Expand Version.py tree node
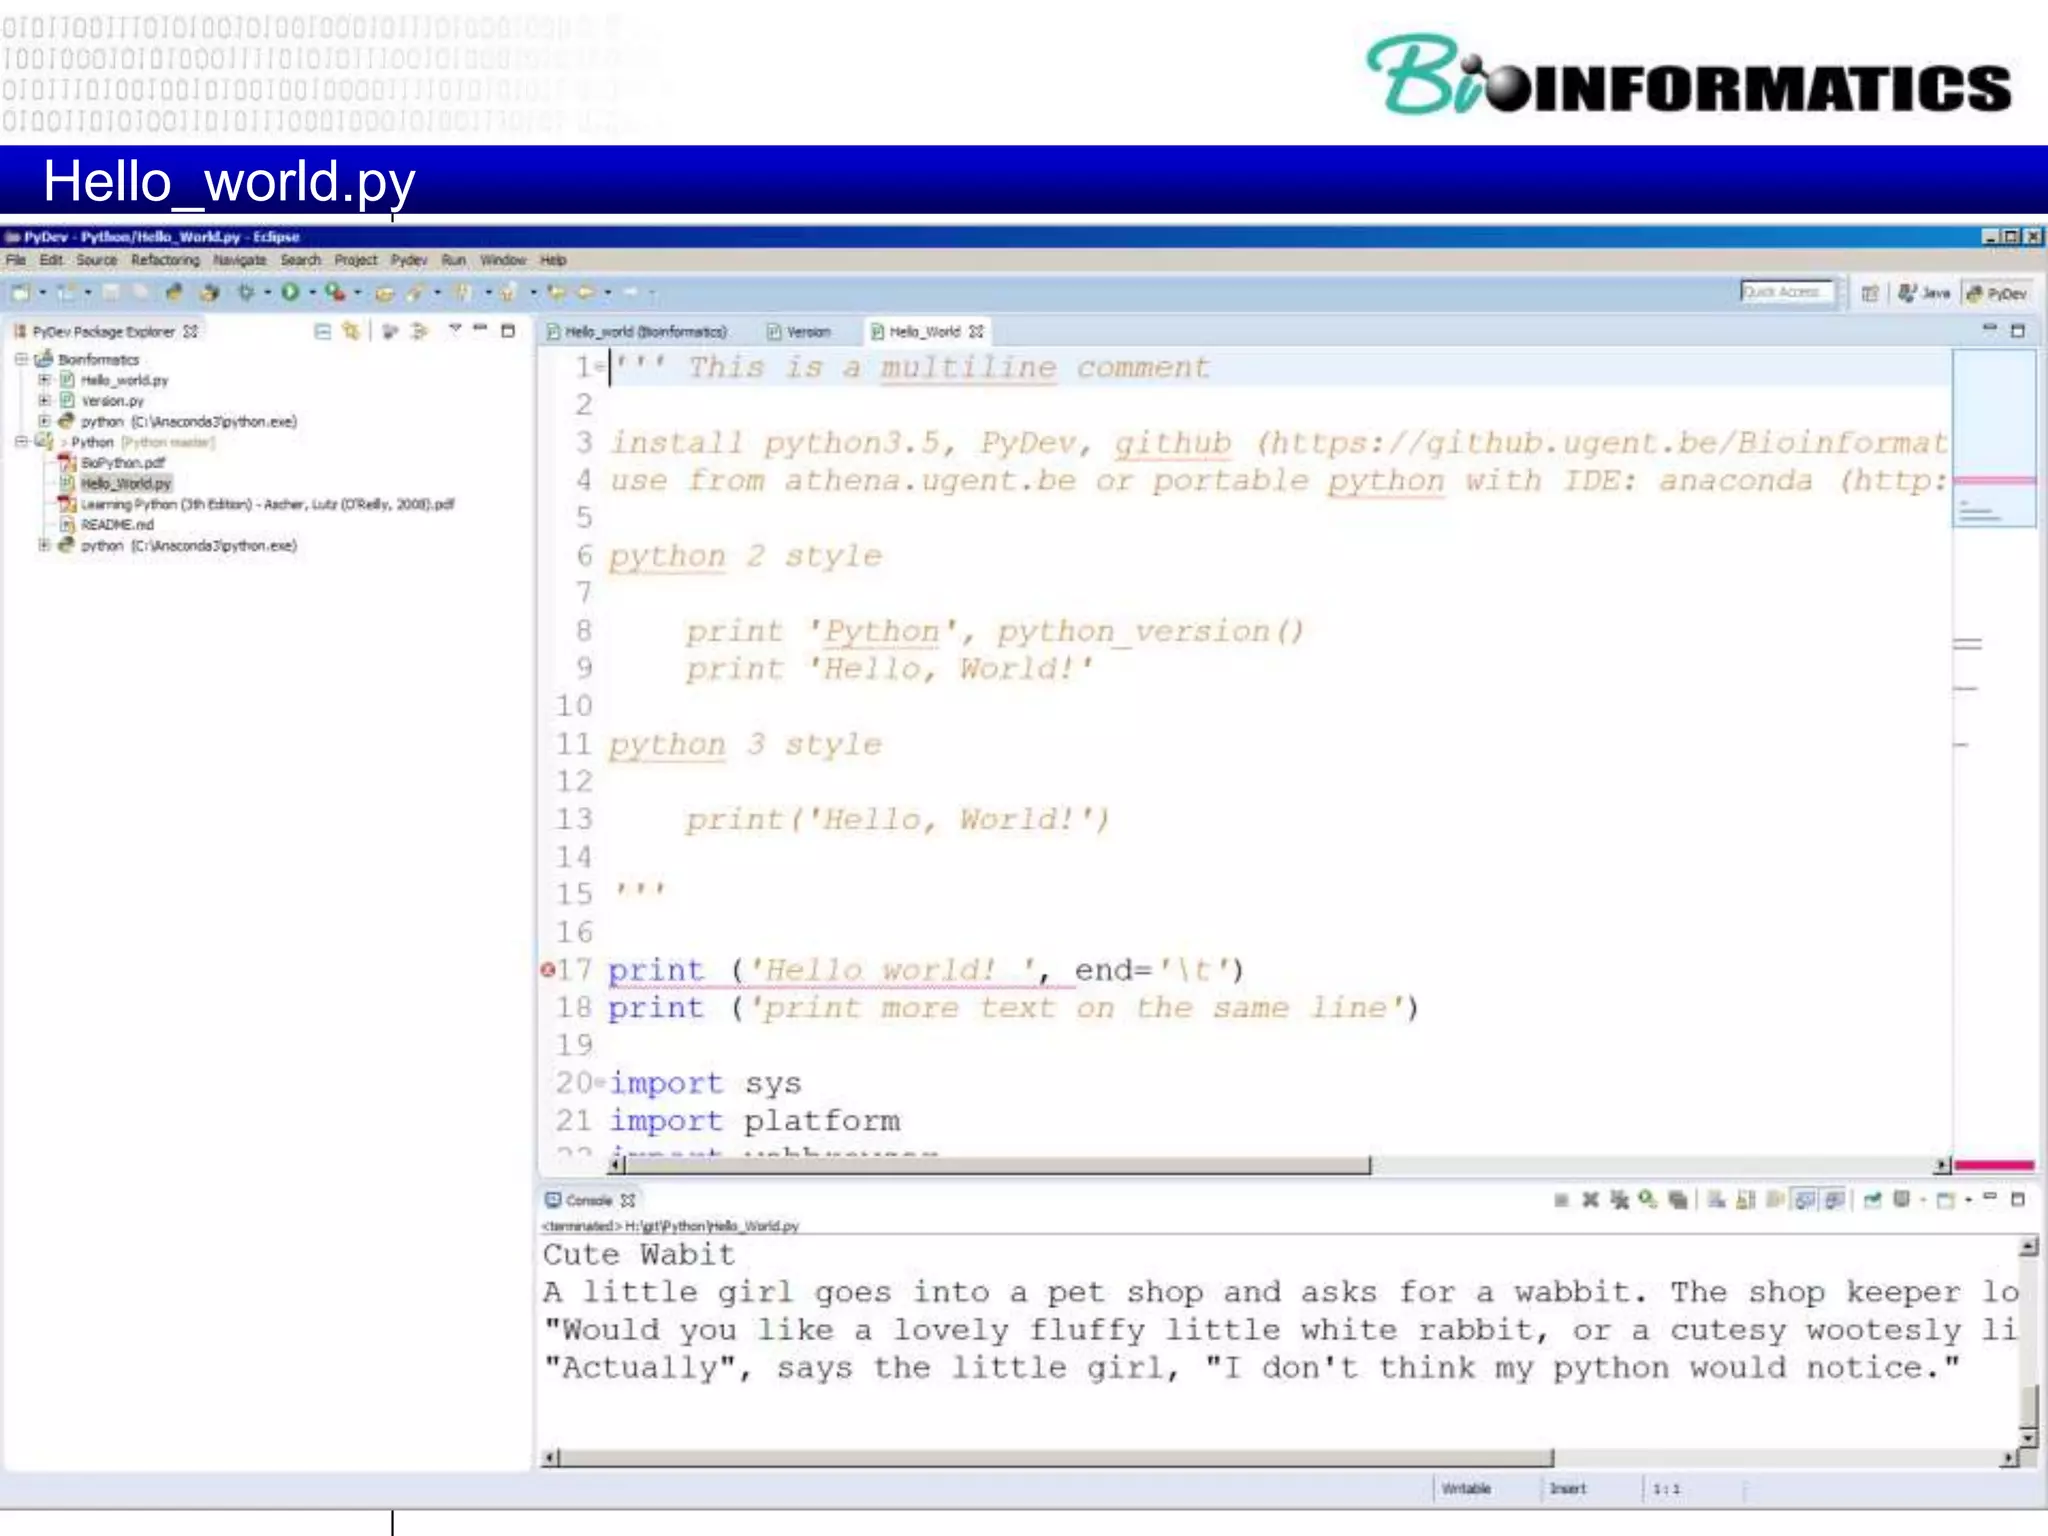2048x1536 pixels. point(44,400)
